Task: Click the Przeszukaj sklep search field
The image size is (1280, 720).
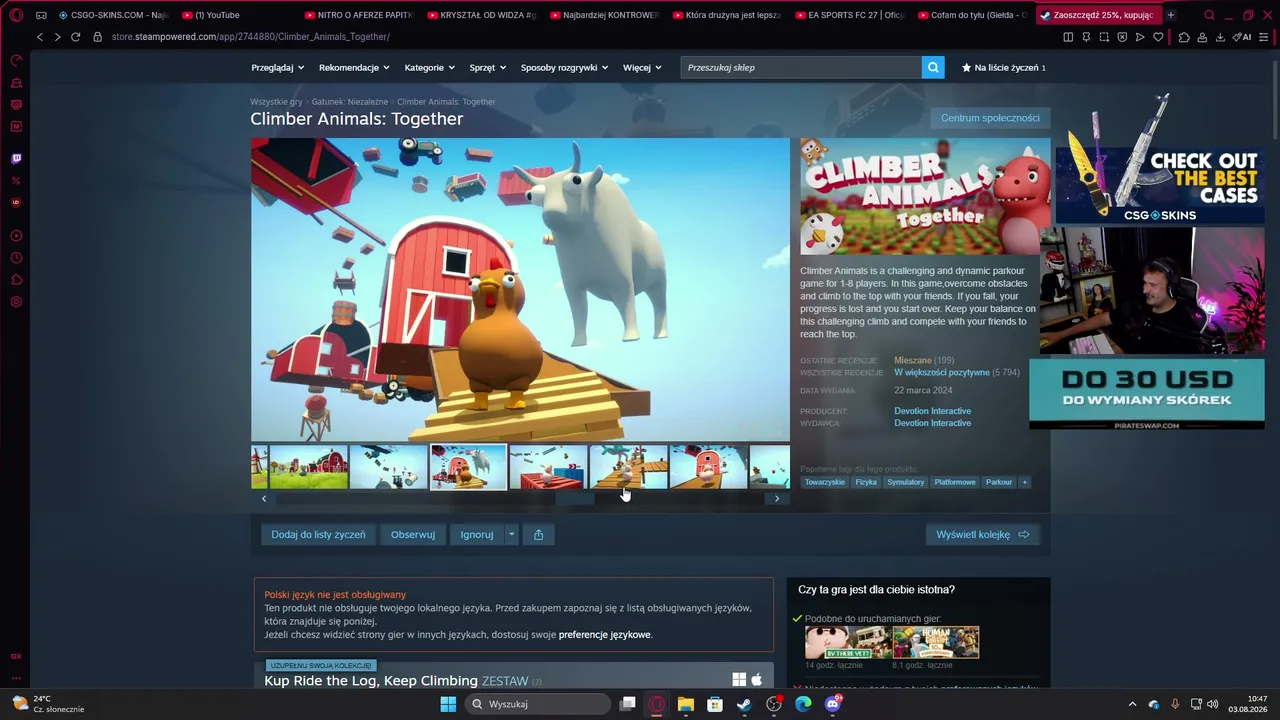Action: (x=801, y=67)
